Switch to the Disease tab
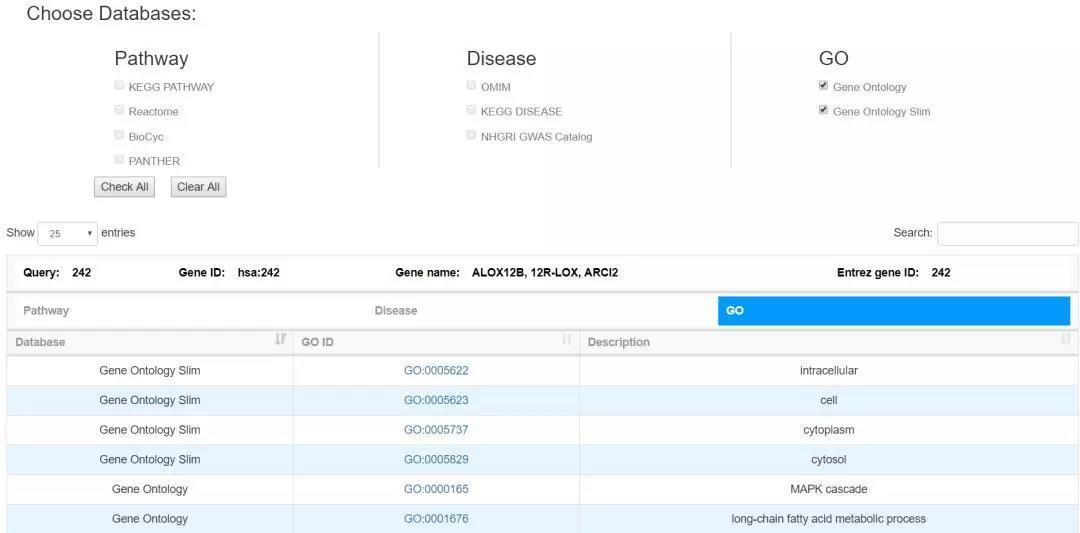The width and height of the screenshot is (1080, 533). tap(396, 311)
